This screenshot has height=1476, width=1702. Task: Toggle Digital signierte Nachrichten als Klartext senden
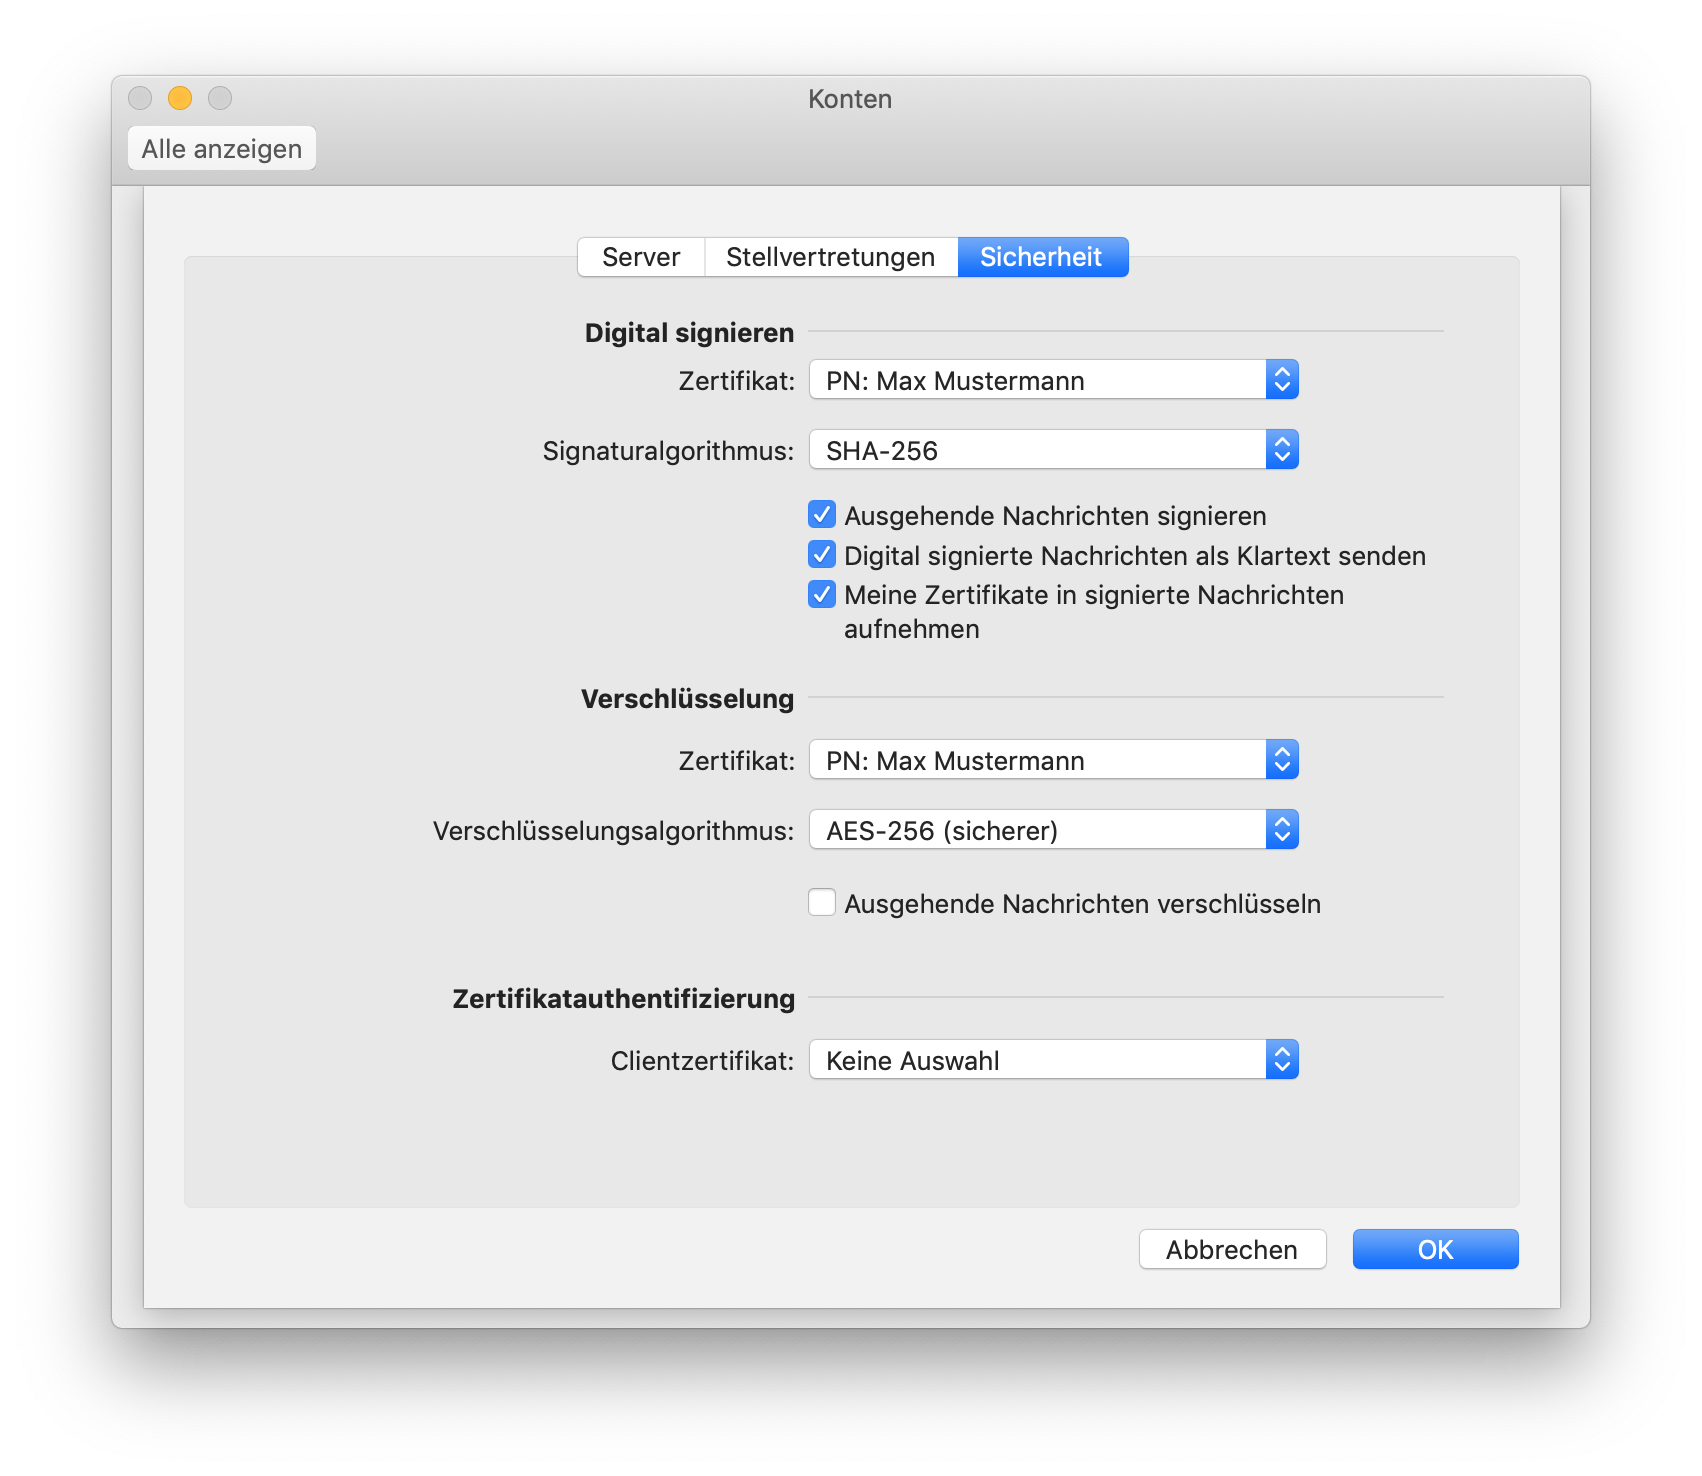(822, 555)
